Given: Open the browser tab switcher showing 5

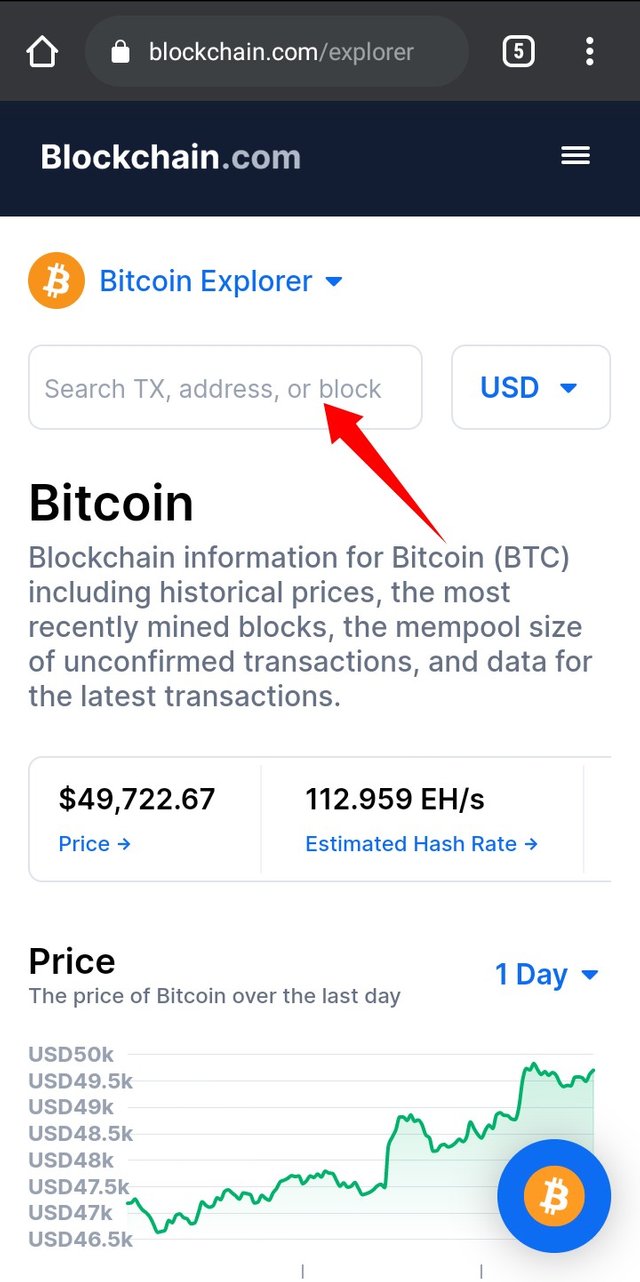Looking at the screenshot, I should [518, 51].
